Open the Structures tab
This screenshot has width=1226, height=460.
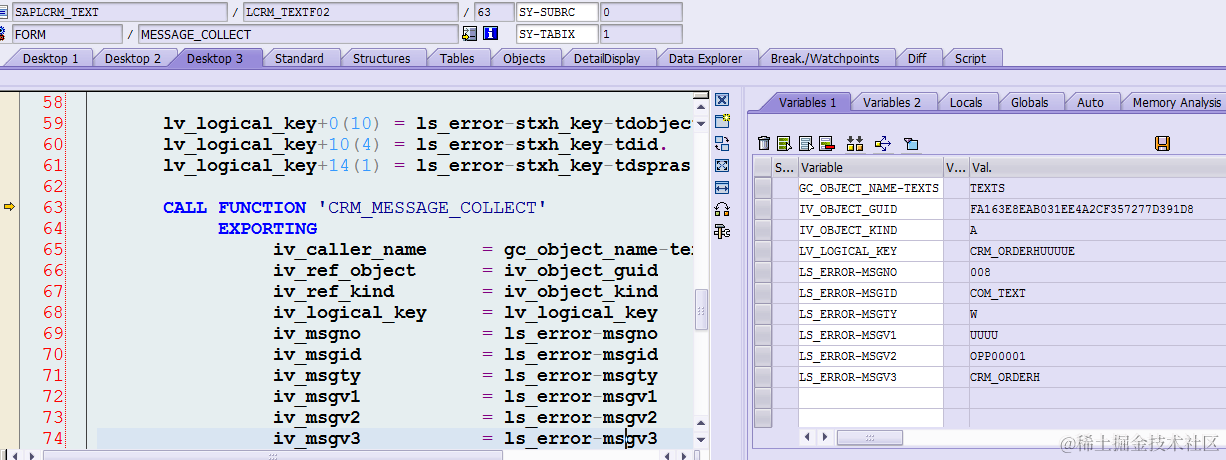tap(382, 58)
